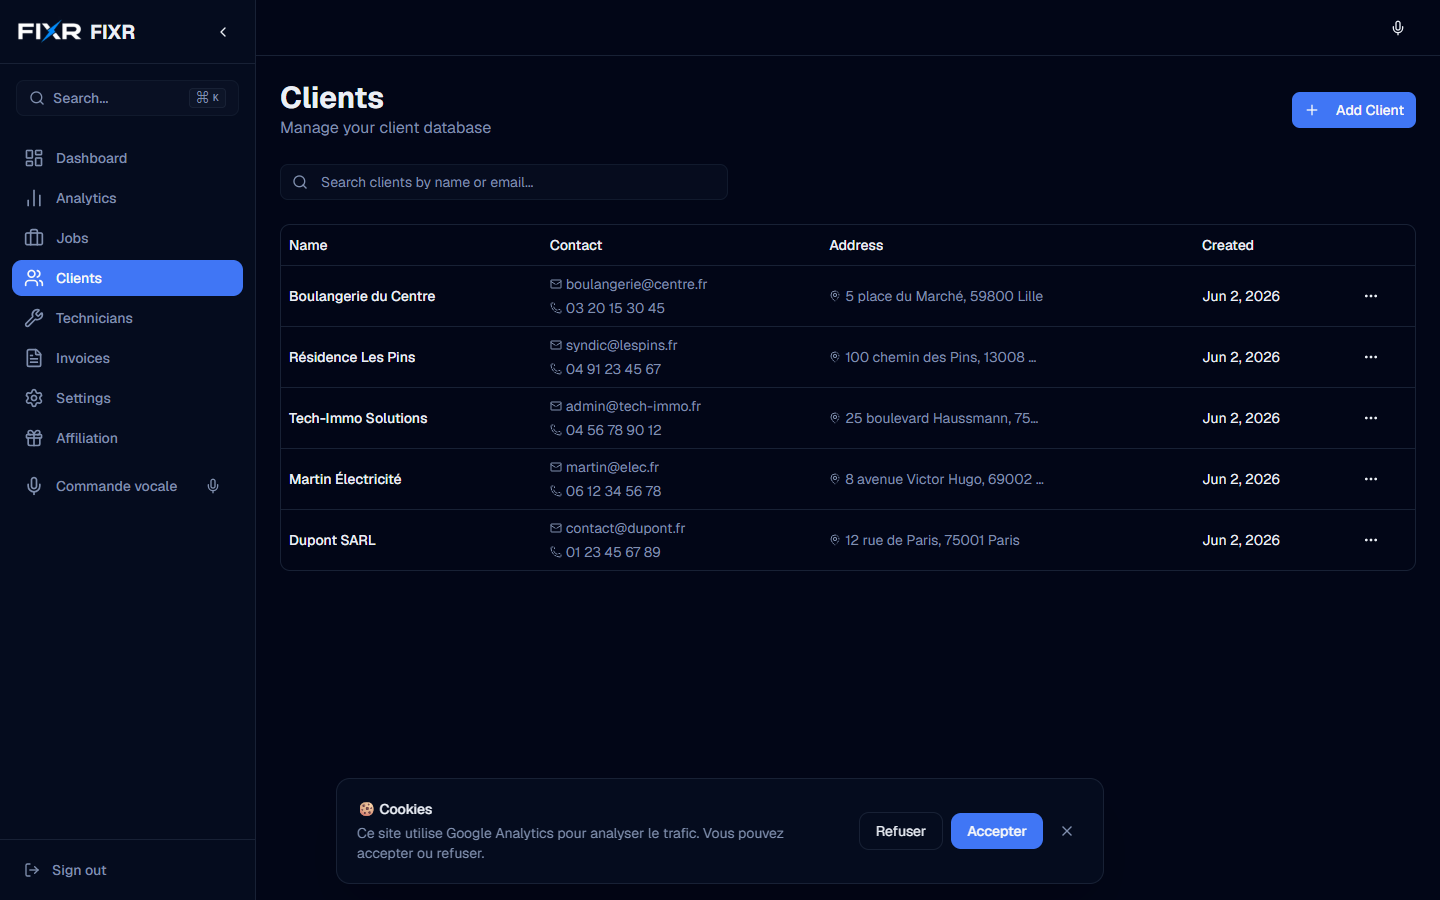Click the Add Client button
Image resolution: width=1440 pixels, height=900 pixels.
pyautogui.click(x=1354, y=110)
